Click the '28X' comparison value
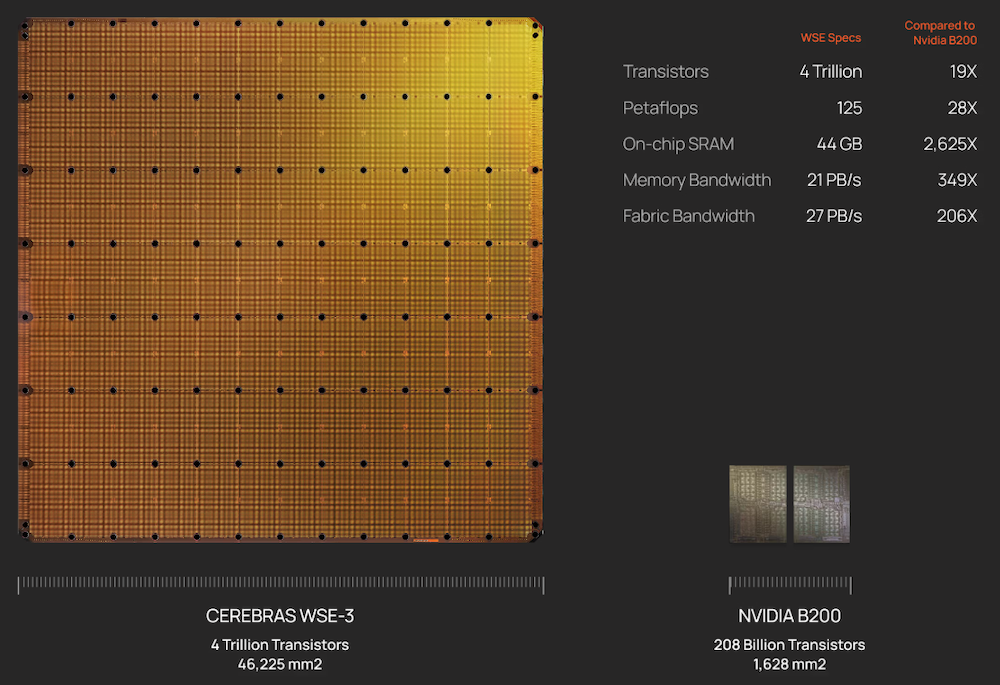The image size is (1000, 685). tap(962, 108)
